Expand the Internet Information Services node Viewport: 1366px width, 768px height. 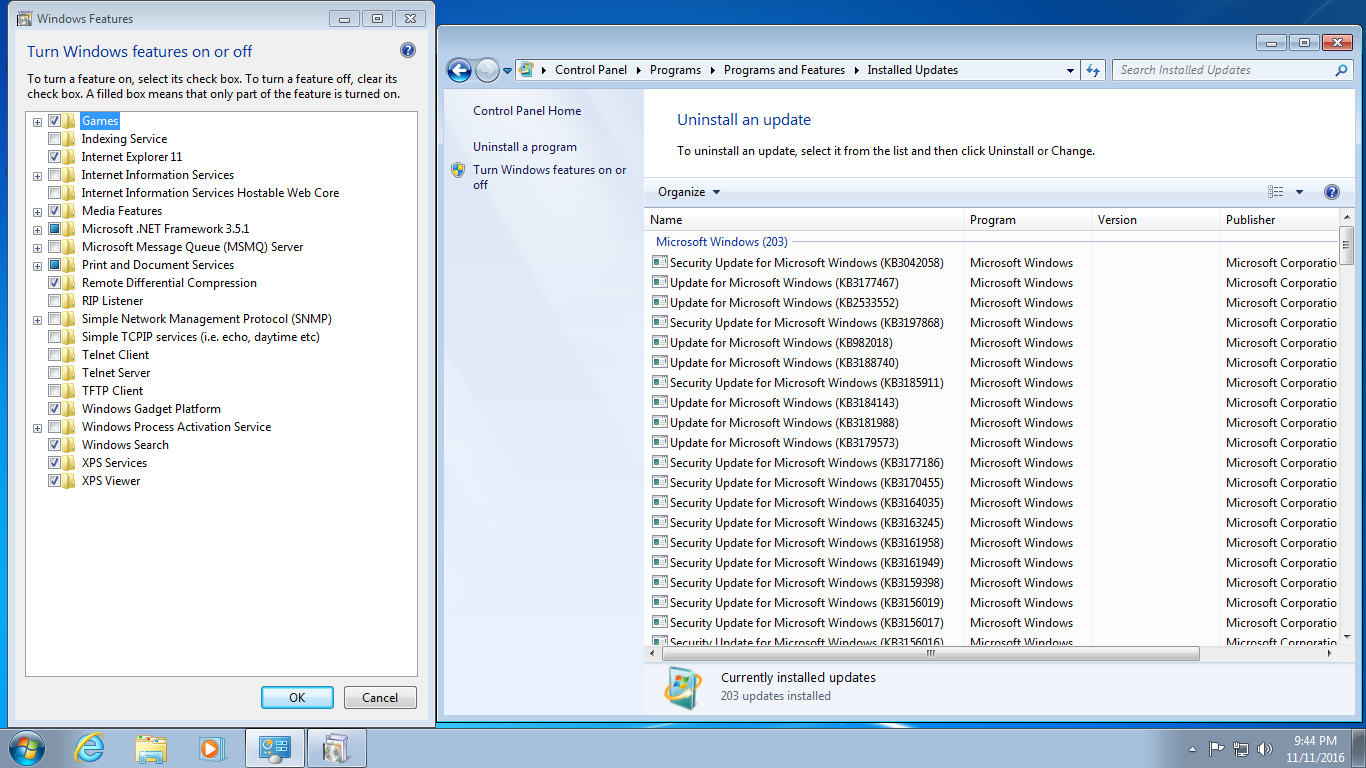coord(38,176)
